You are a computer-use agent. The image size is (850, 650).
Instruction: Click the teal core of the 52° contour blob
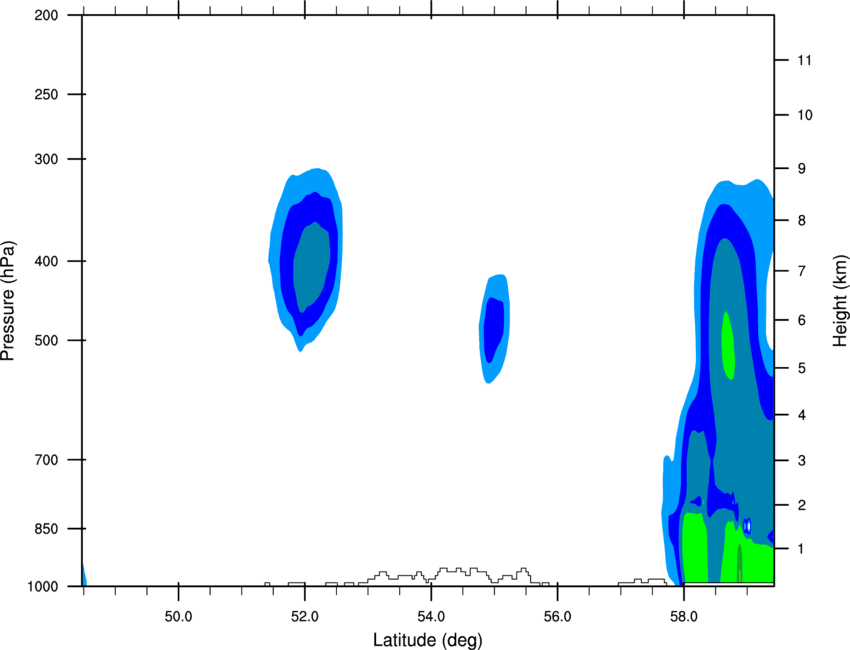(x=312, y=267)
